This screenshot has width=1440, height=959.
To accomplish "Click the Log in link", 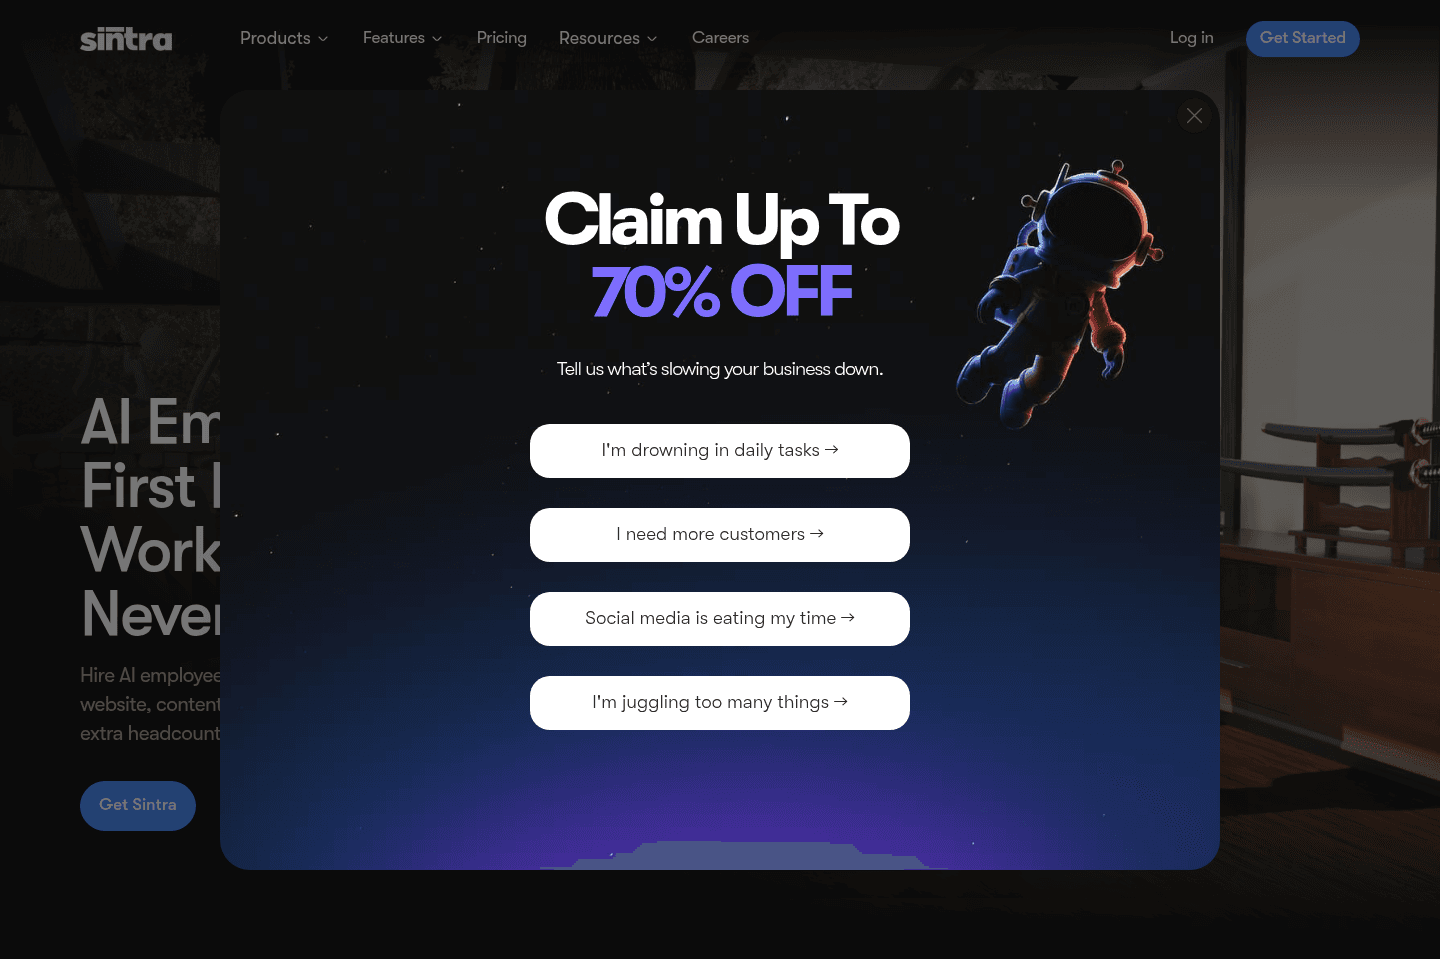I will (x=1192, y=38).
